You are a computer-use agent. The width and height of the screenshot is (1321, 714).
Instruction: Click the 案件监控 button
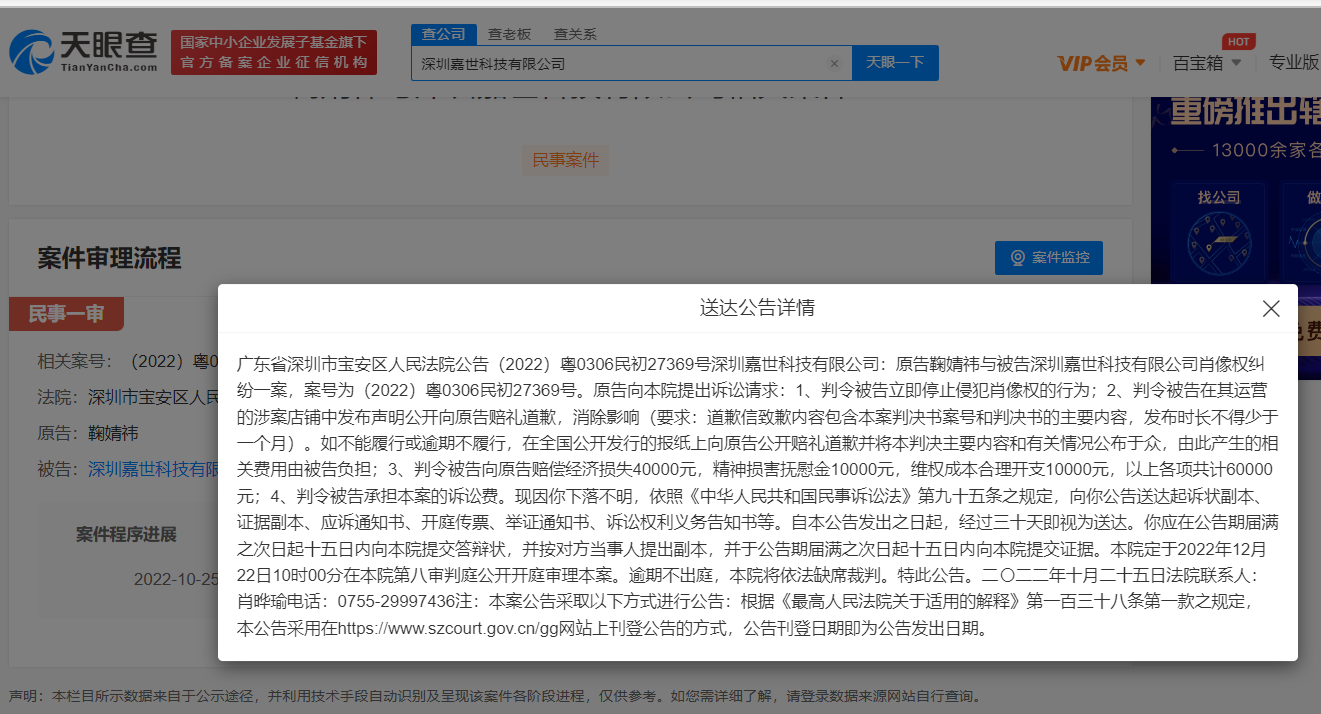(1049, 258)
